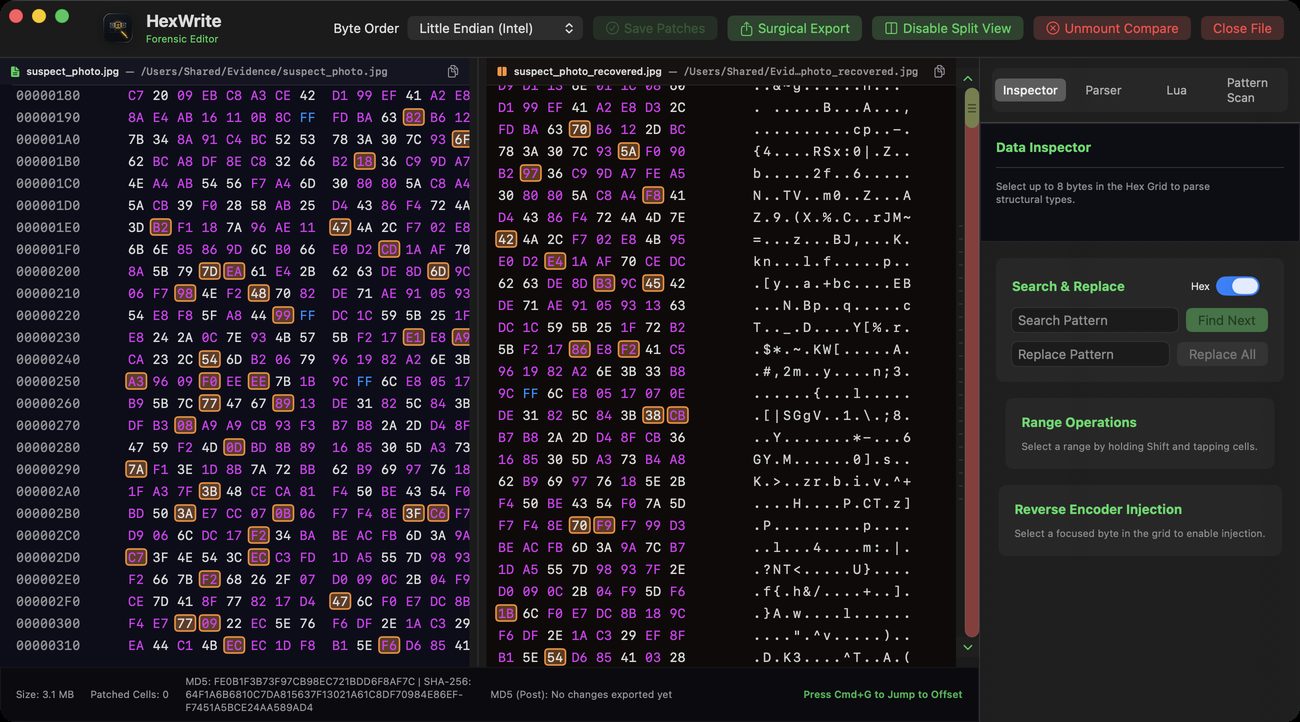Click the suspect_photo_recovered.jpg file name header
Image resolution: width=1300 pixels, height=722 pixels.
pos(587,72)
